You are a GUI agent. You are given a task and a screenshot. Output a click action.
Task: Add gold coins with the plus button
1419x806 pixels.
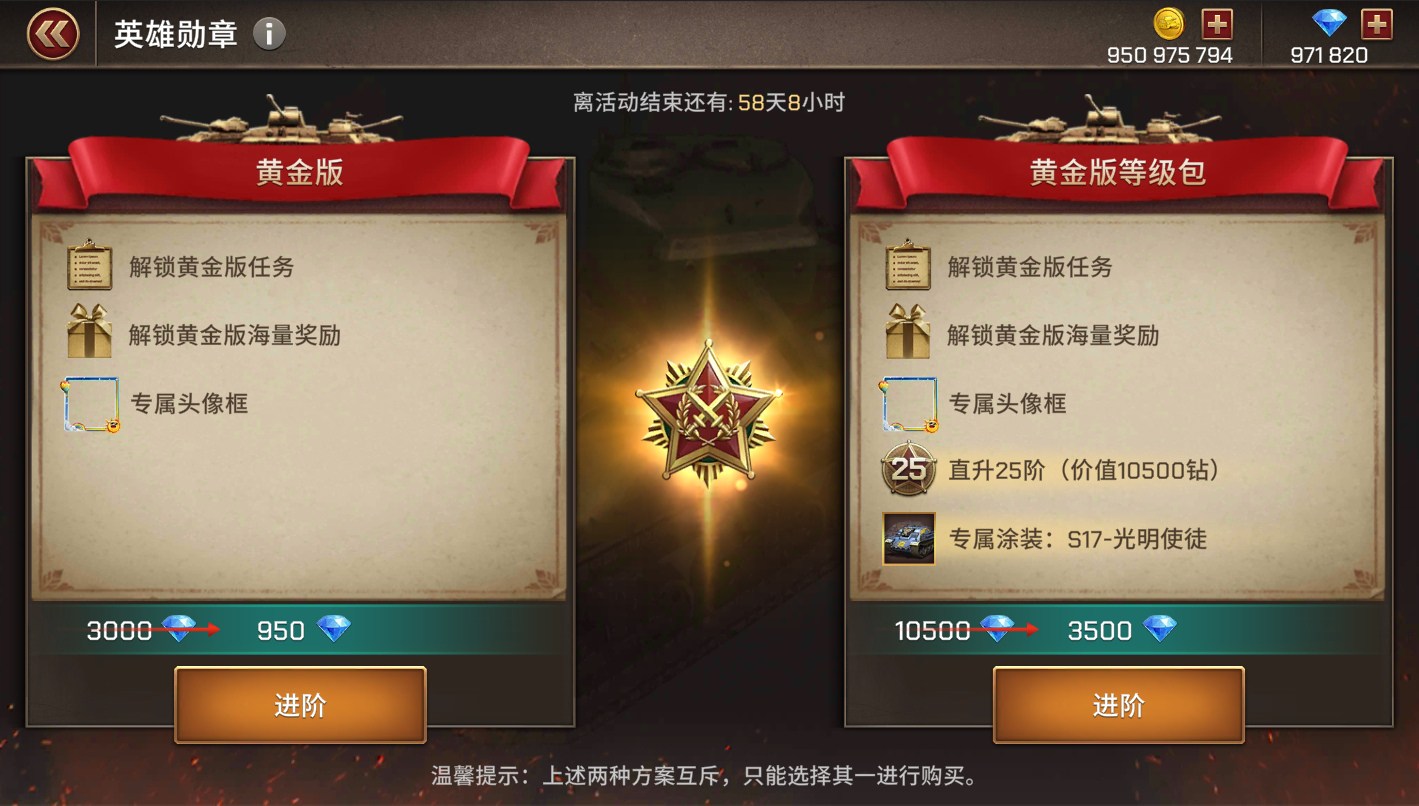pyautogui.click(x=1216, y=23)
